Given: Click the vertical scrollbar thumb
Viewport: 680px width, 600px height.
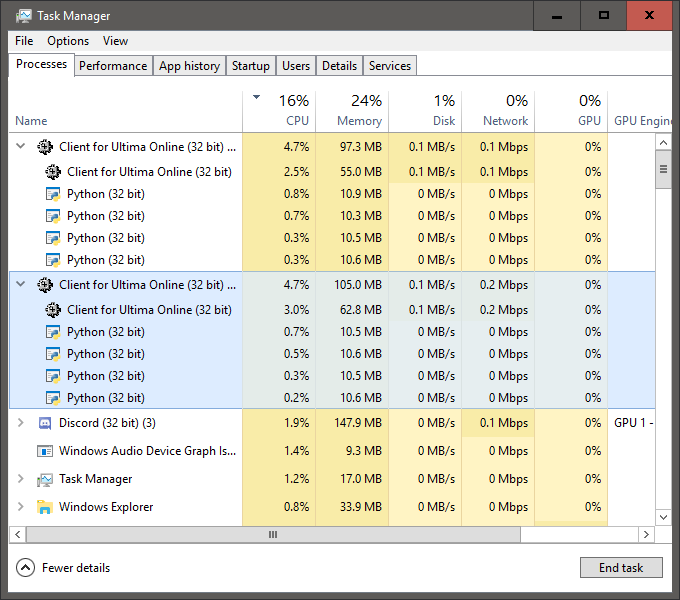Looking at the screenshot, I should (664, 170).
